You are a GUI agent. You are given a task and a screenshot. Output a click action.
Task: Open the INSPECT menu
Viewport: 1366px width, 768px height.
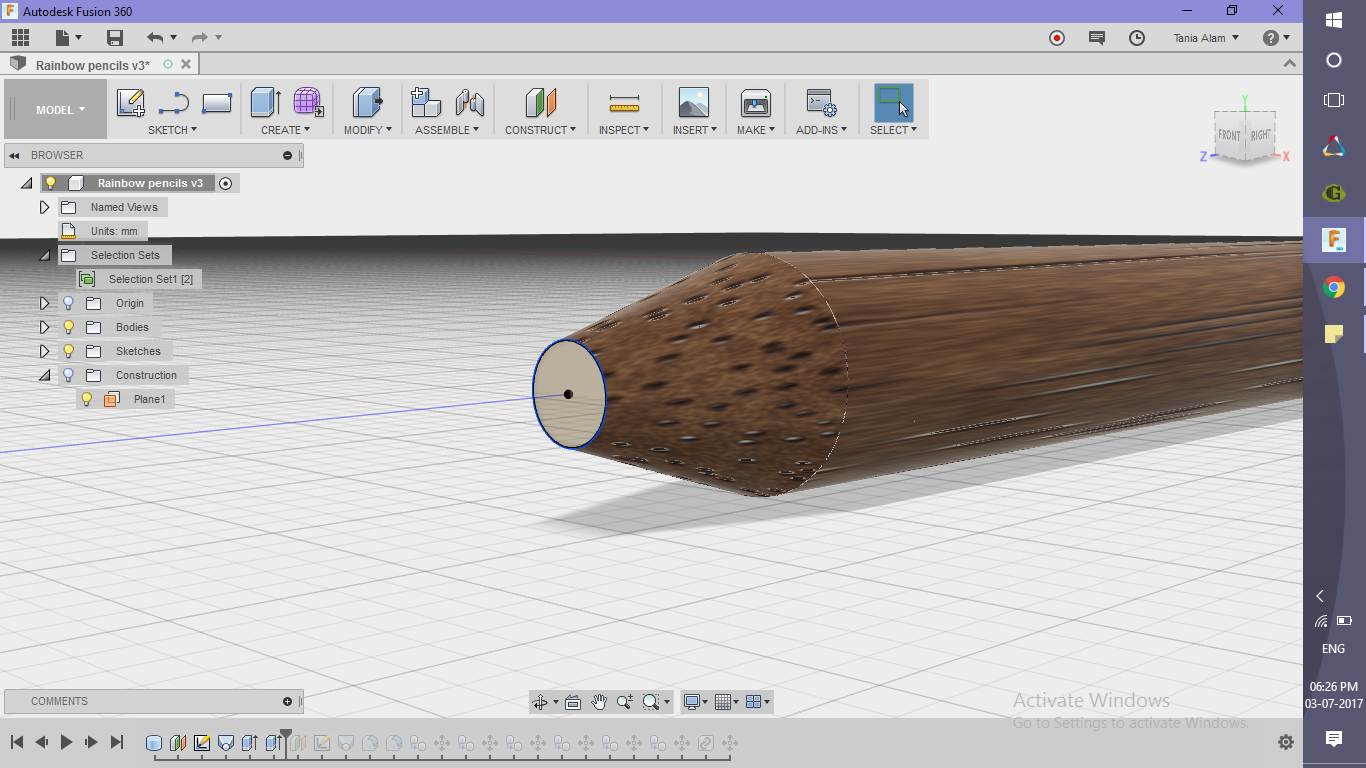pos(624,130)
